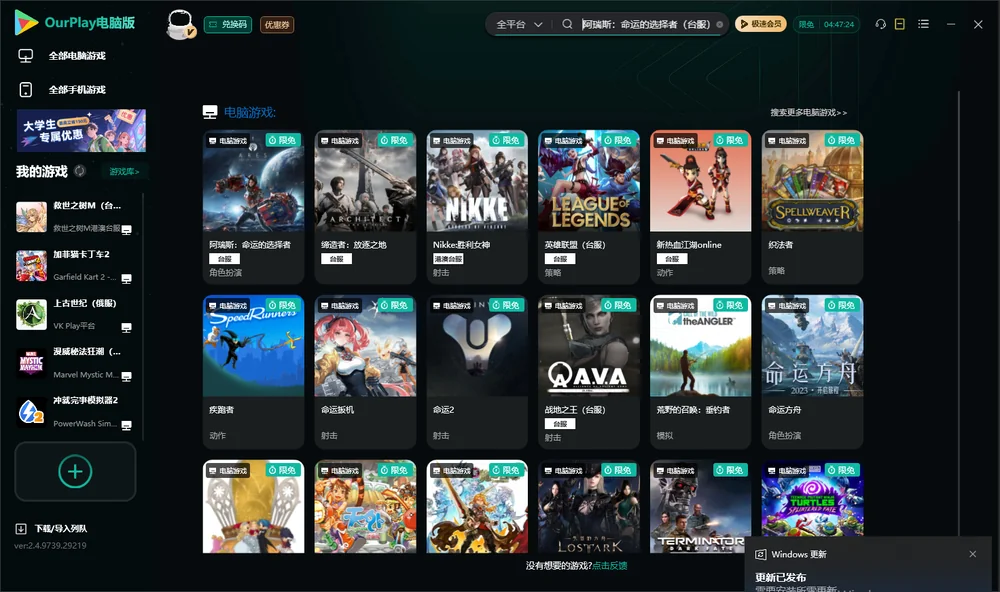Select the 命运扳机 game card
The height and width of the screenshot is (592, 1000).
(x=365, y=372)
